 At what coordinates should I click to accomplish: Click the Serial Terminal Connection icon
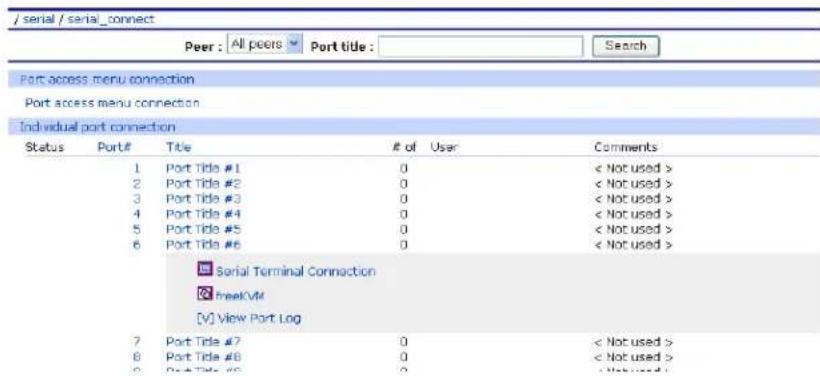[206, 269]
